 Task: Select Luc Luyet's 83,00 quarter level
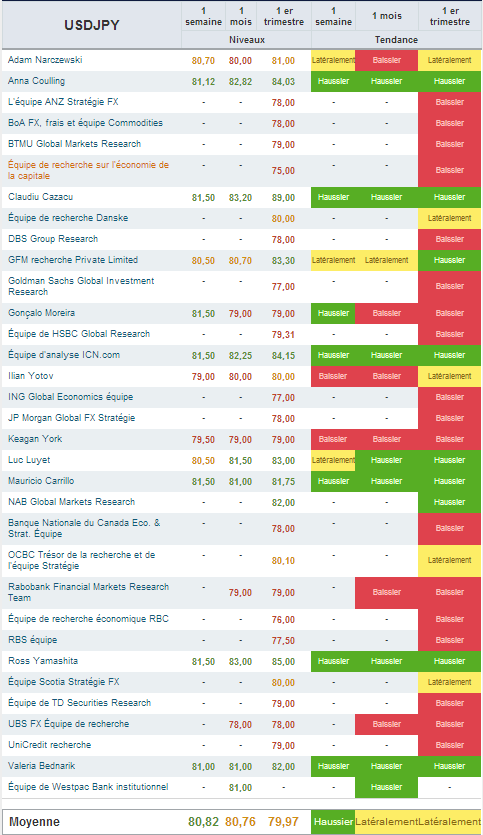pyautogui.click(x=283, y=461)
